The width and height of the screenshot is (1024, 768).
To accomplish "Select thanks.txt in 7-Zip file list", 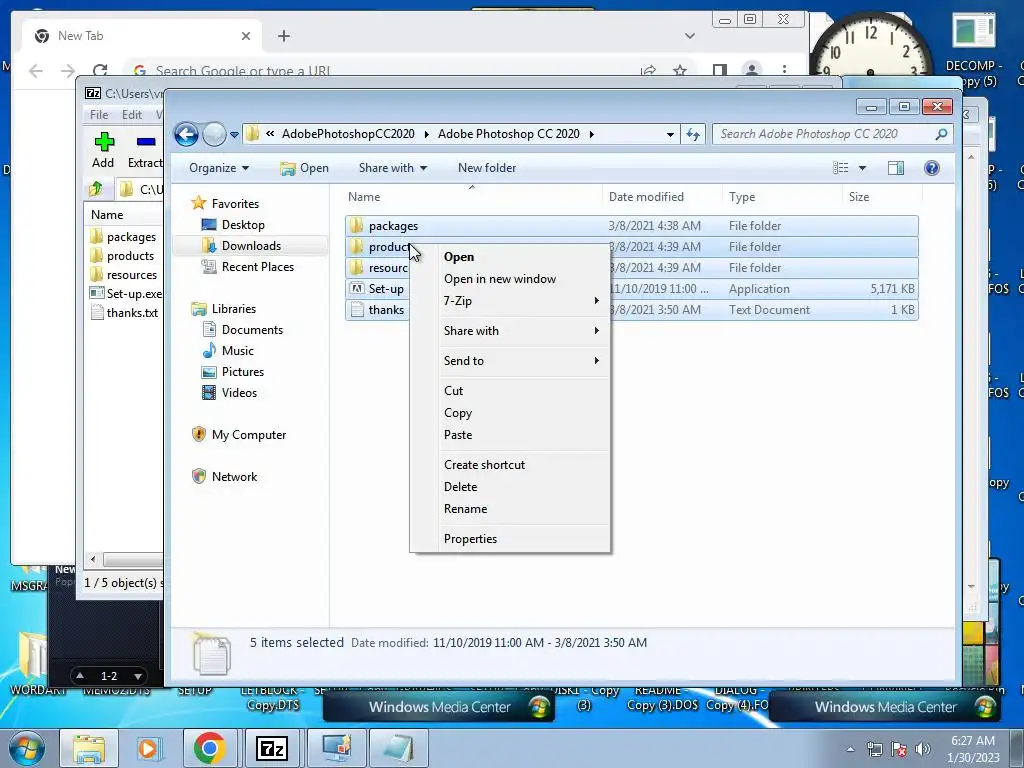I will 125,313.
